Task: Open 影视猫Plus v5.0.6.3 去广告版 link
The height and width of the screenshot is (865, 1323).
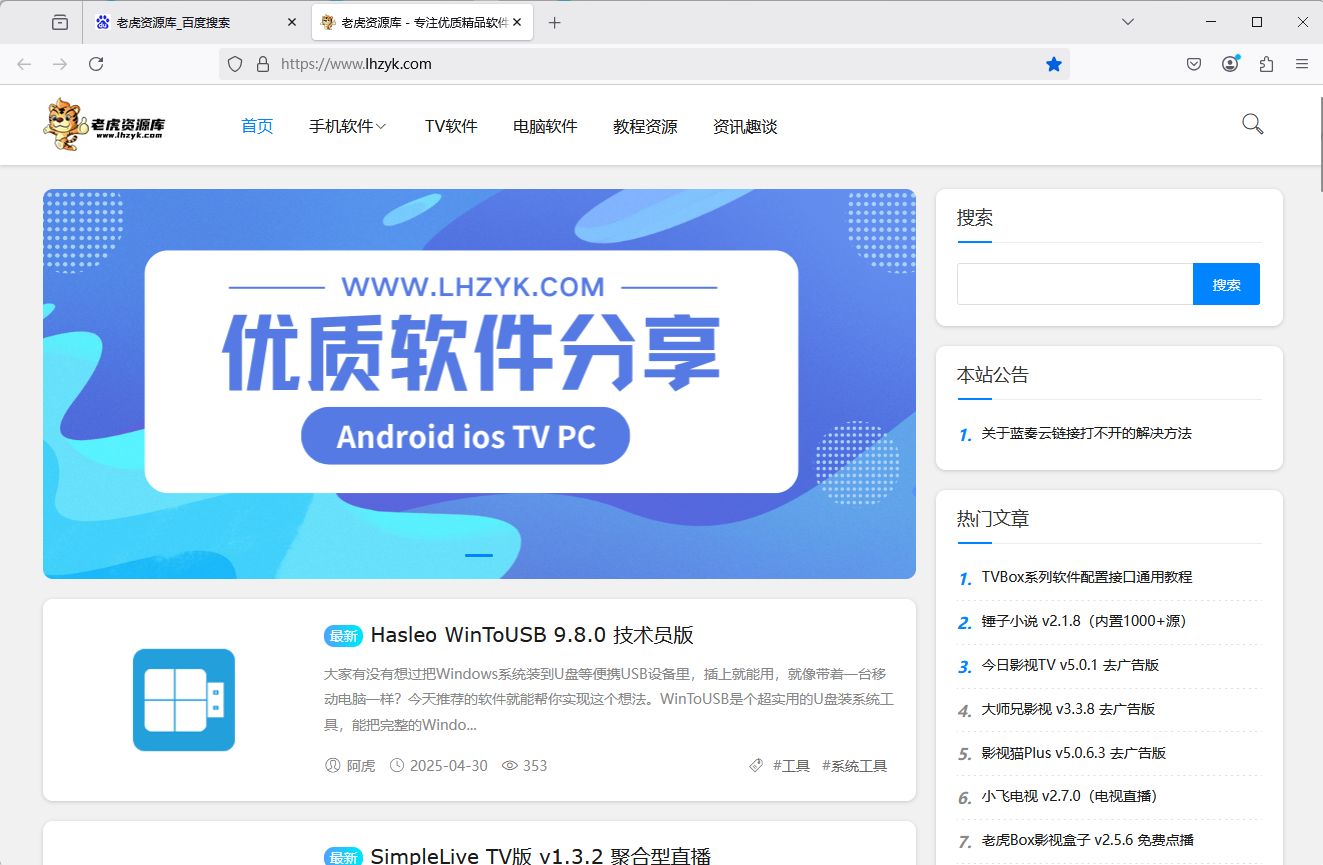Action: point(1073,753)
